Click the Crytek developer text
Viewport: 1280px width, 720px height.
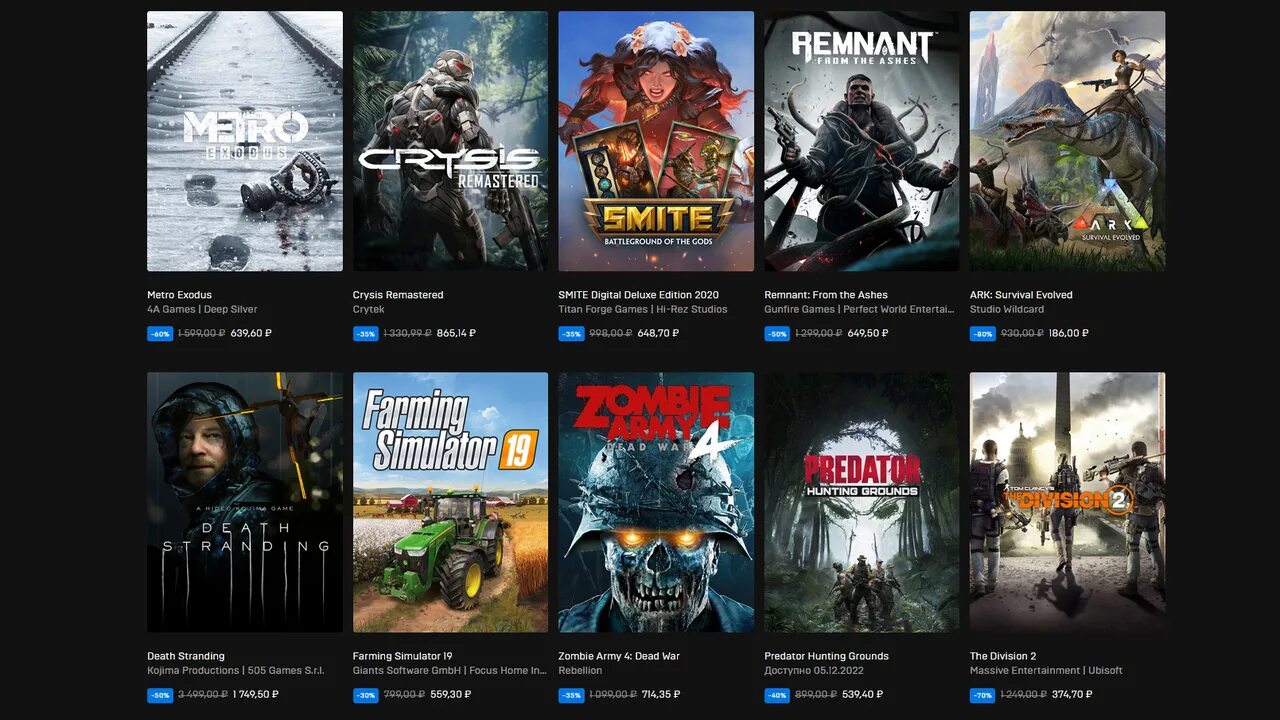[x=368, y=310]
